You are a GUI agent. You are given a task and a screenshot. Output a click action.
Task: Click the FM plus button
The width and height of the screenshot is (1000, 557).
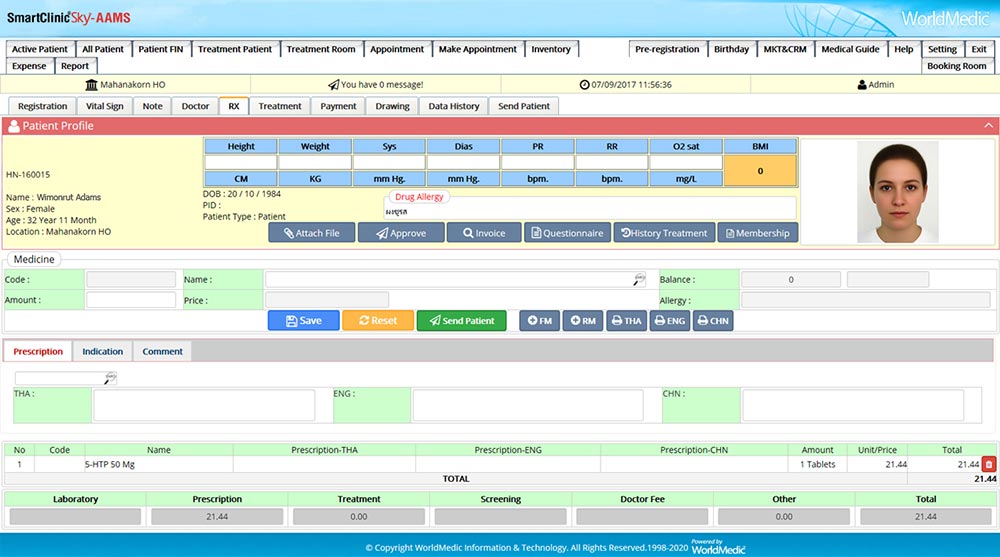pos(539,321)
